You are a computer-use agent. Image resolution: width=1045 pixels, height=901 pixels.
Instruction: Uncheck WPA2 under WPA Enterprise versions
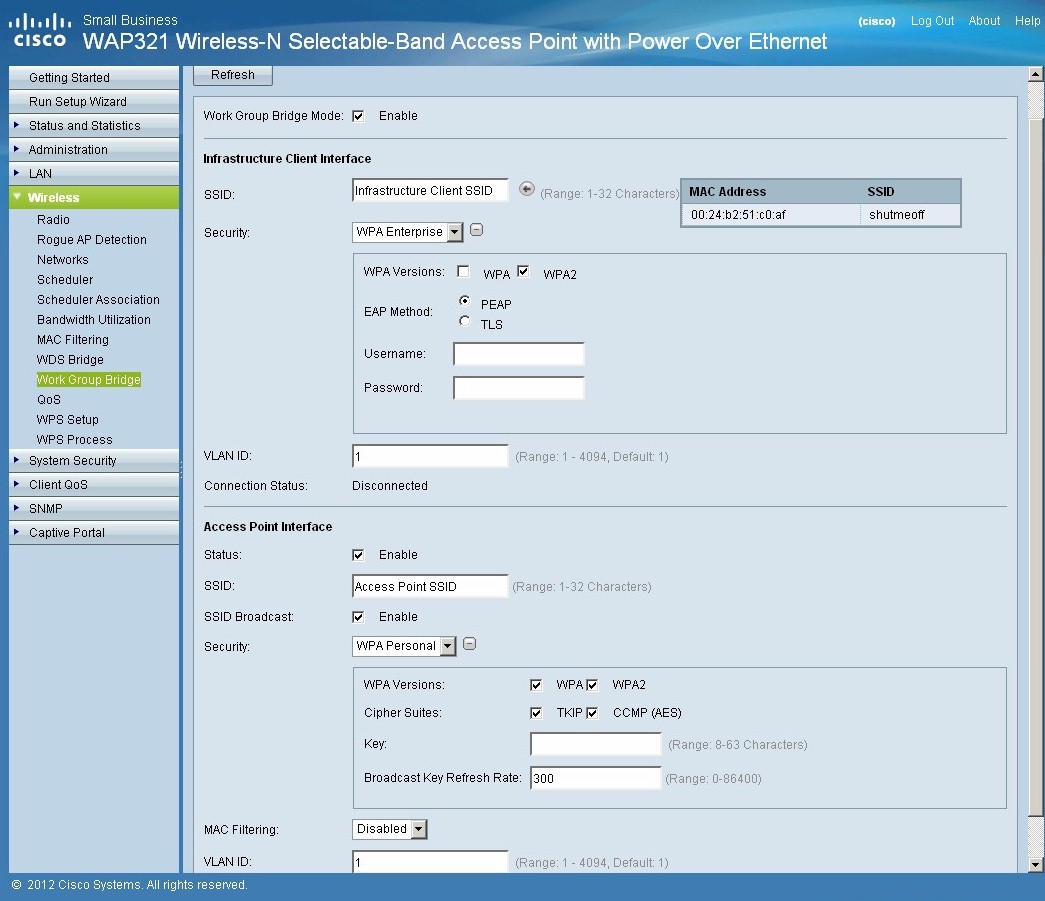[x=523, y=271]
